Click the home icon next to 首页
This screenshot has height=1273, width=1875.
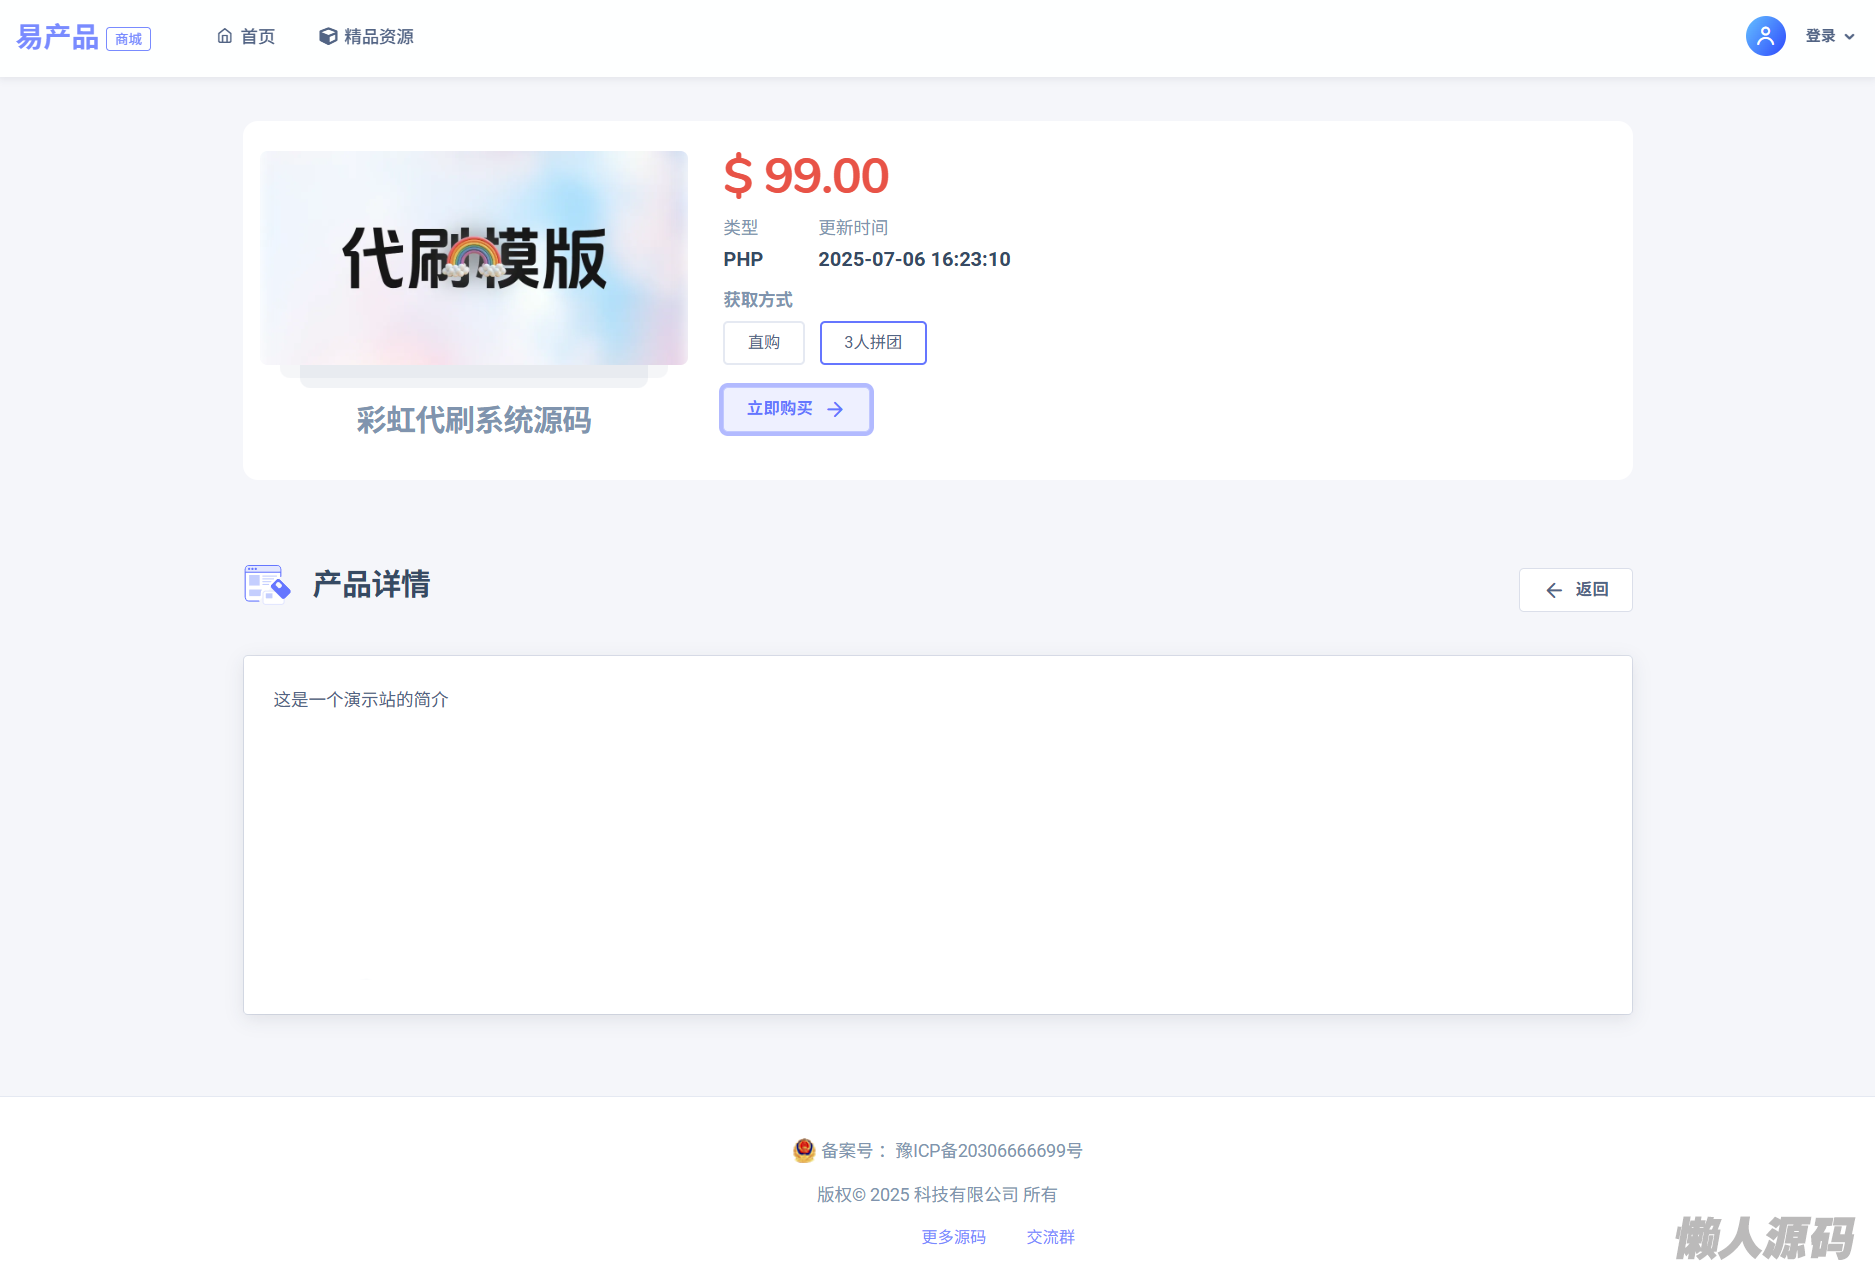pyautogui.click(x=225, y=36)
